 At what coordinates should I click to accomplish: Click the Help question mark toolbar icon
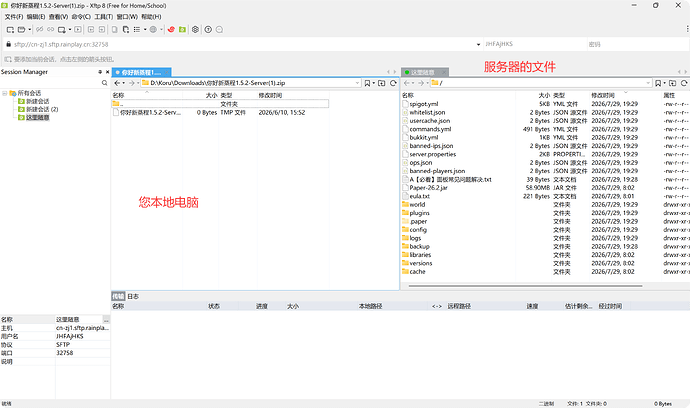click(208, 29)
